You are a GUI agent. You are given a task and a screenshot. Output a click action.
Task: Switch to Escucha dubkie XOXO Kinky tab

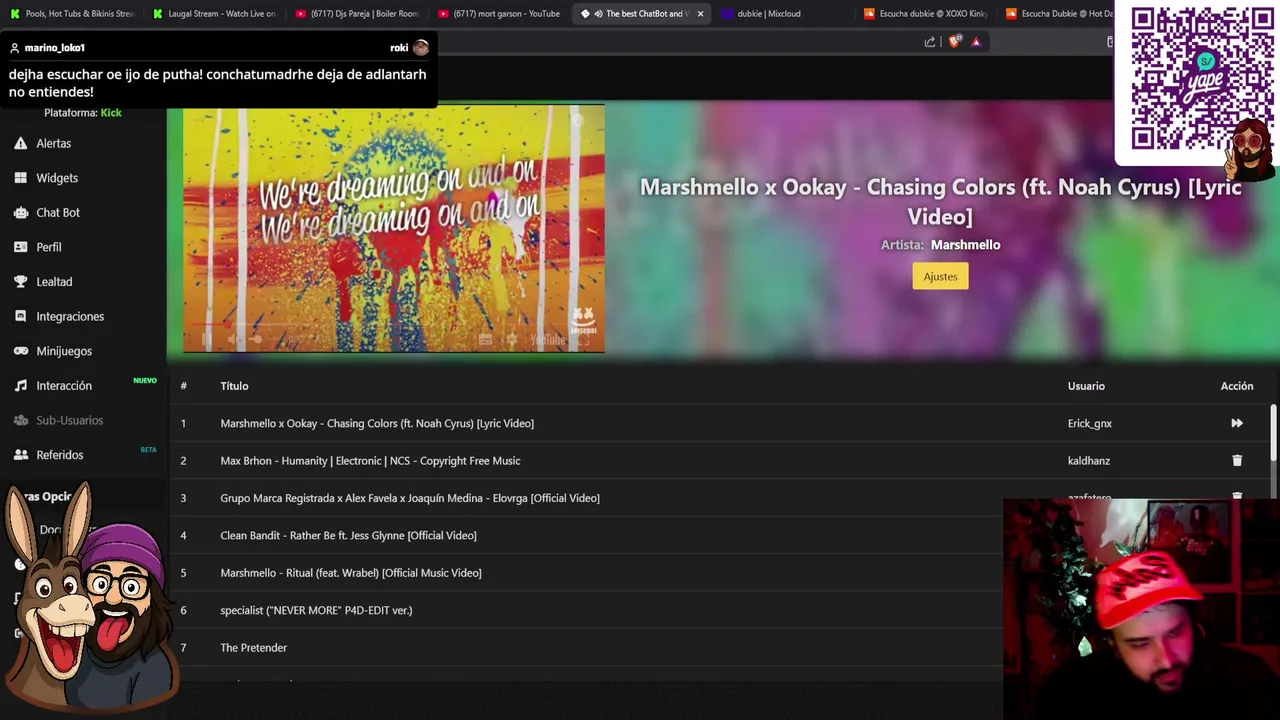click(926, 14)
